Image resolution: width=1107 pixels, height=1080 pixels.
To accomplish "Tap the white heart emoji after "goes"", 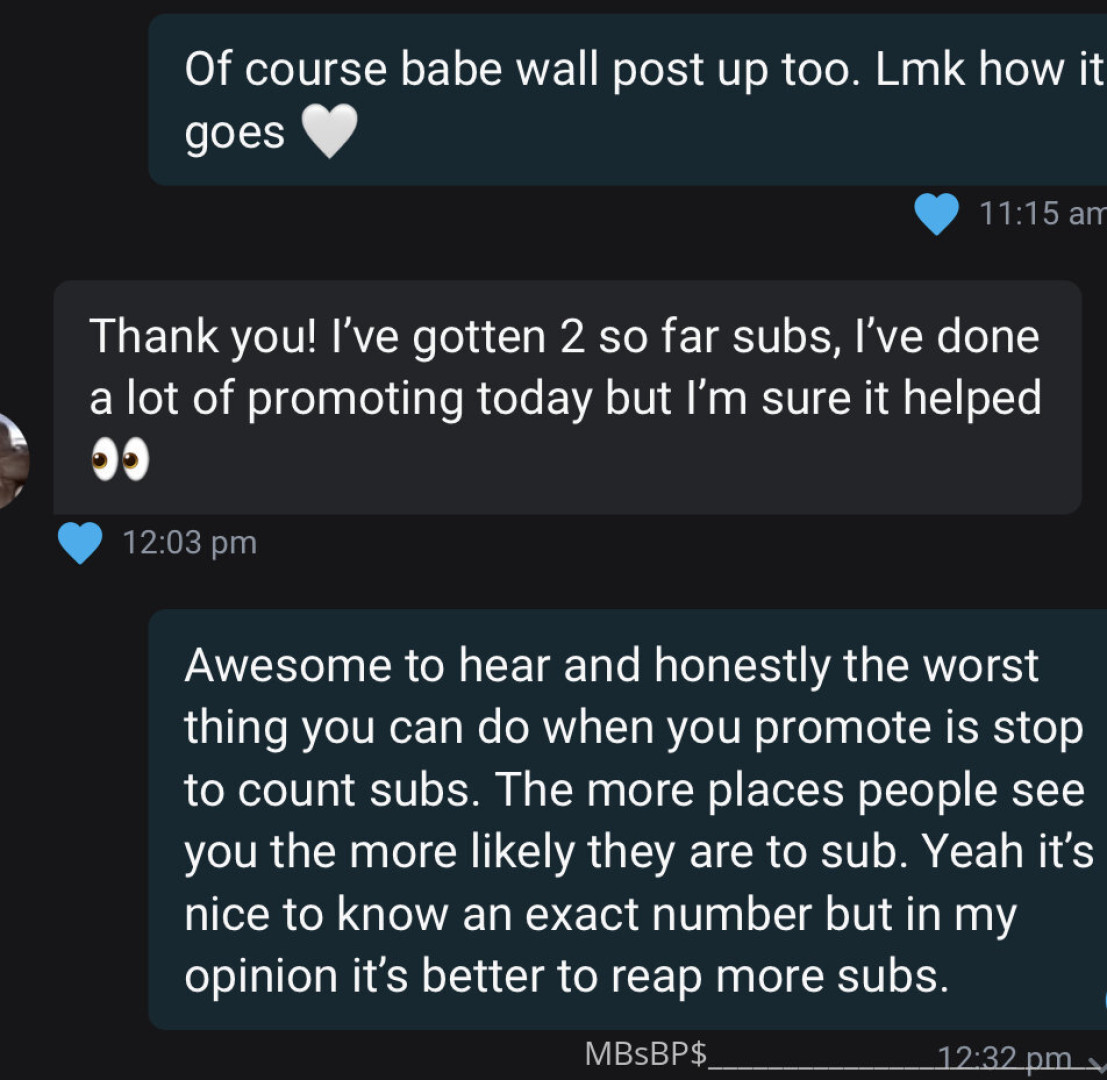I will (x=330, y=131).
